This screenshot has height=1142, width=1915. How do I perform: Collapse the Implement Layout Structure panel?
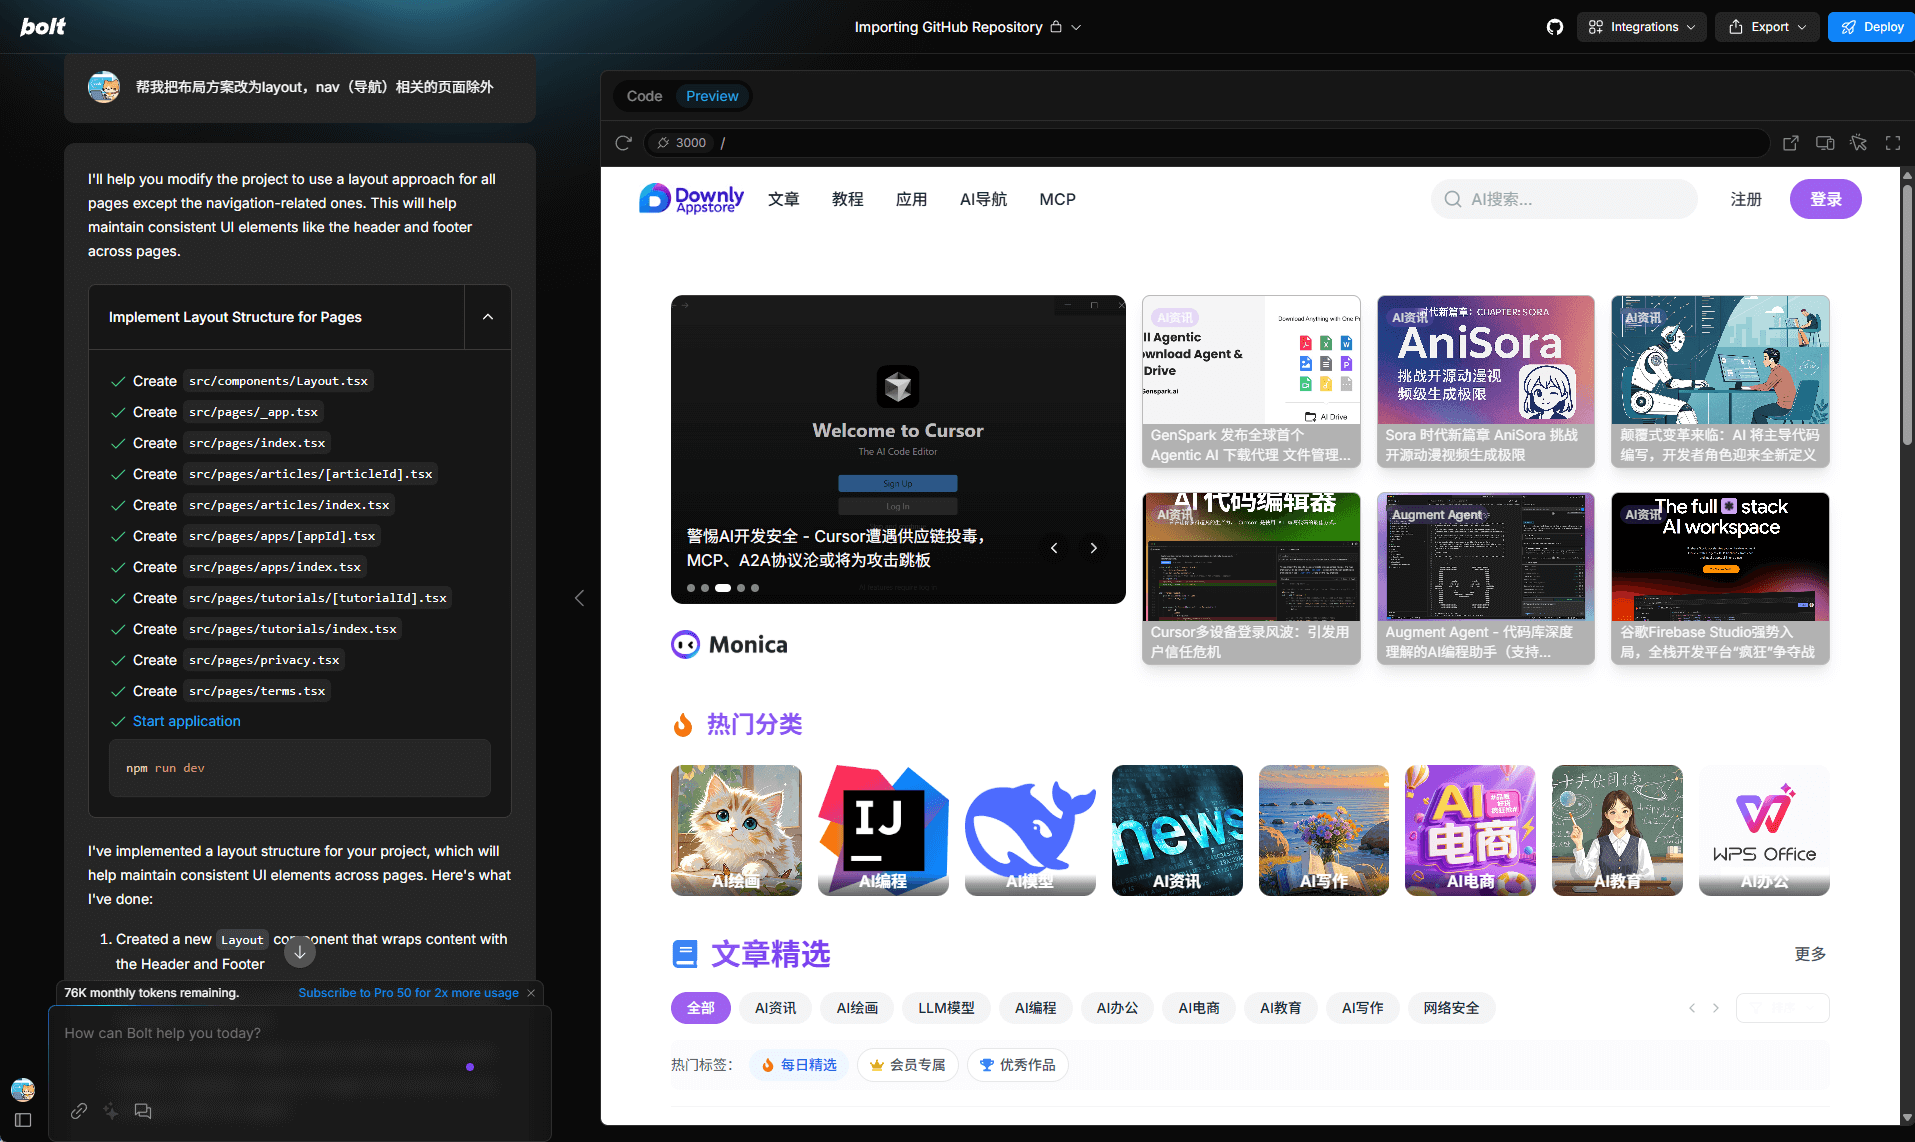point(488,317)
